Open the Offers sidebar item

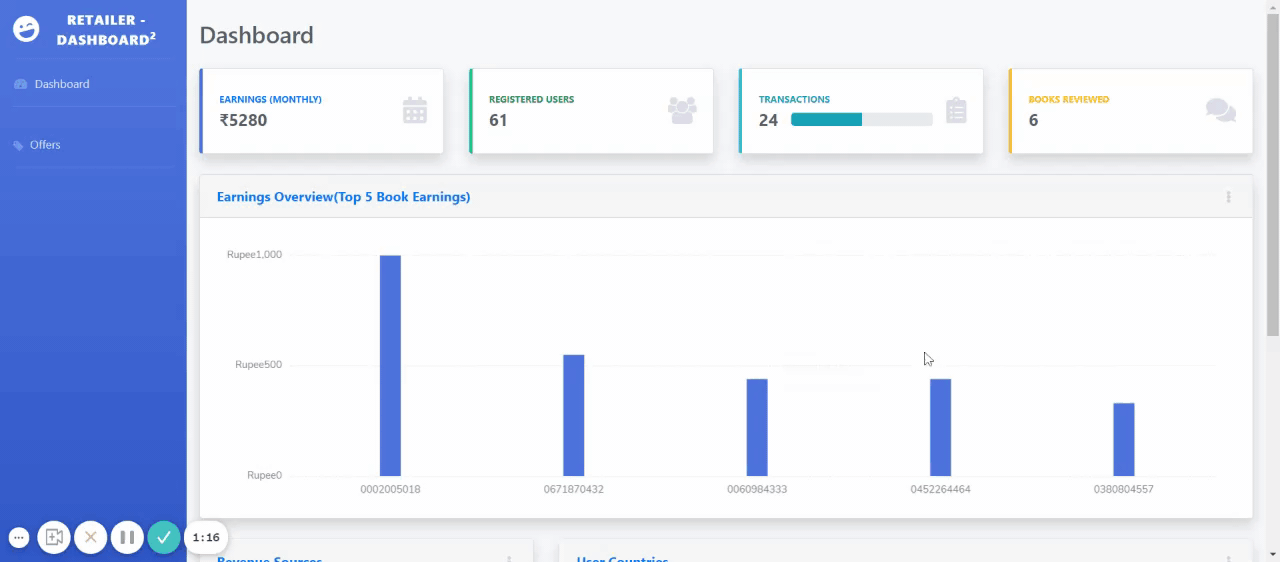37,145
